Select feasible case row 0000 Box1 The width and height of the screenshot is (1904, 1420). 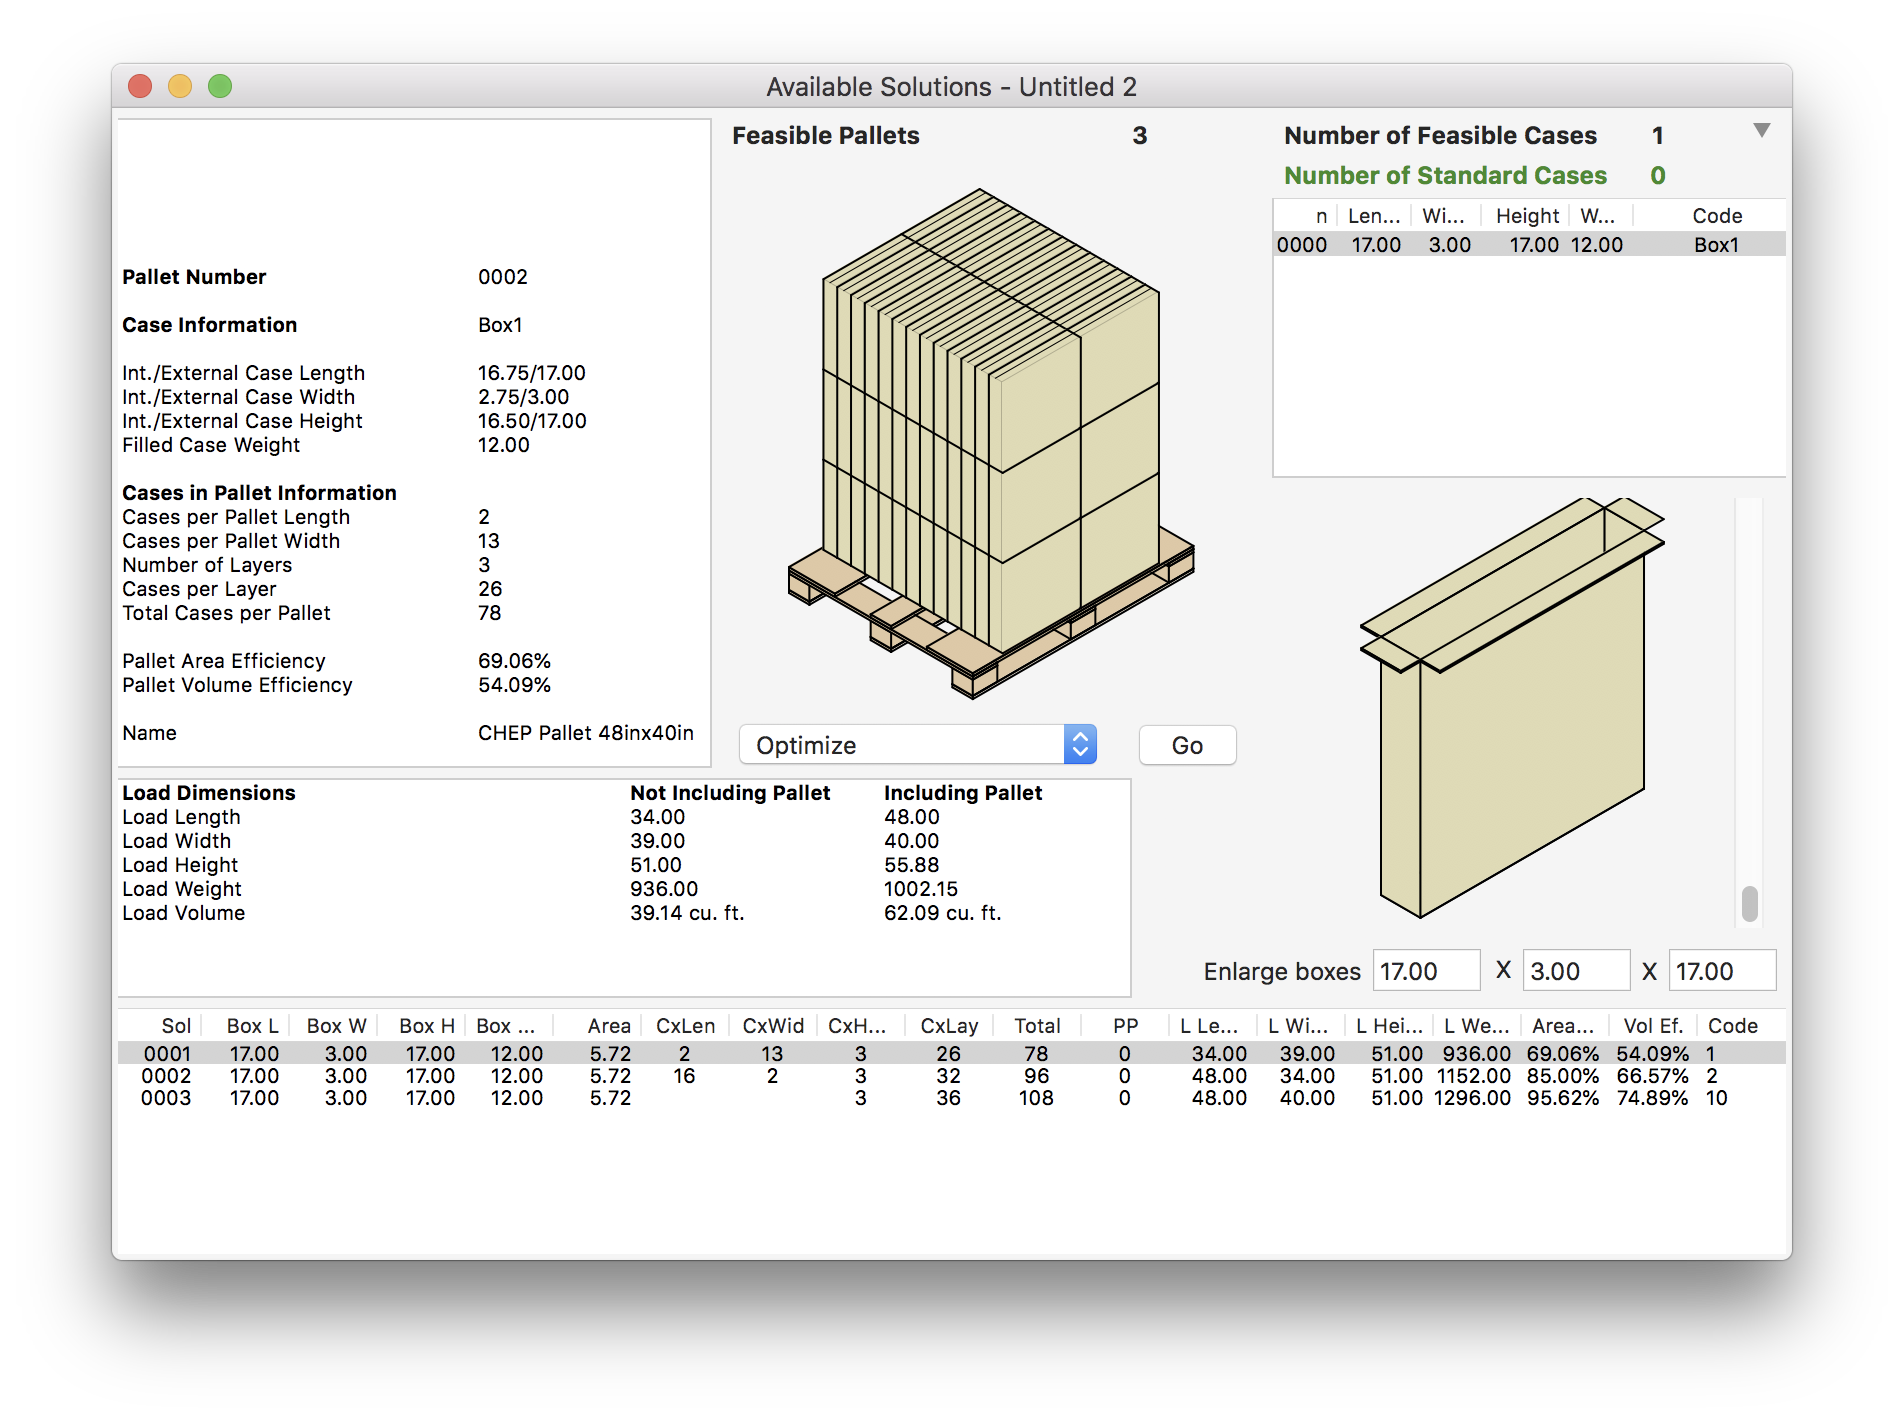pos(1529,245)
